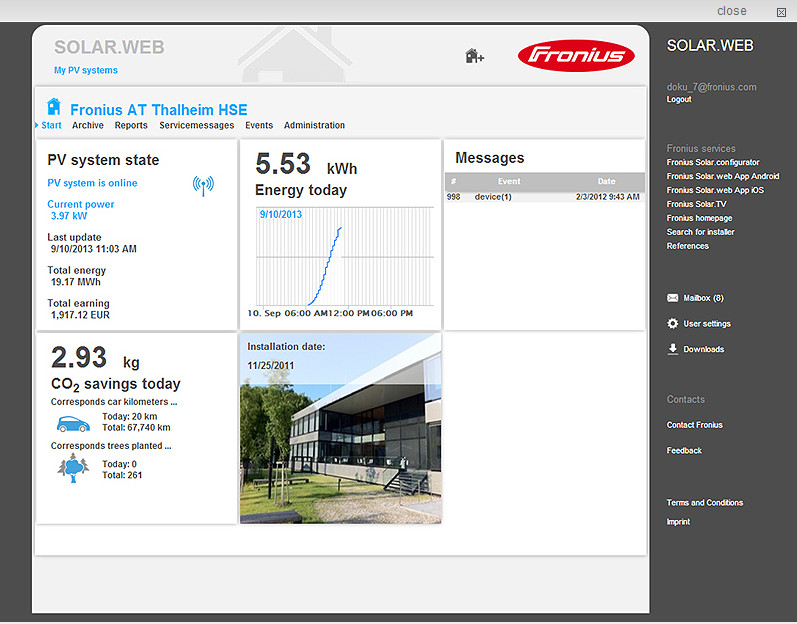Close the window with the X icon

coord(781,12)
